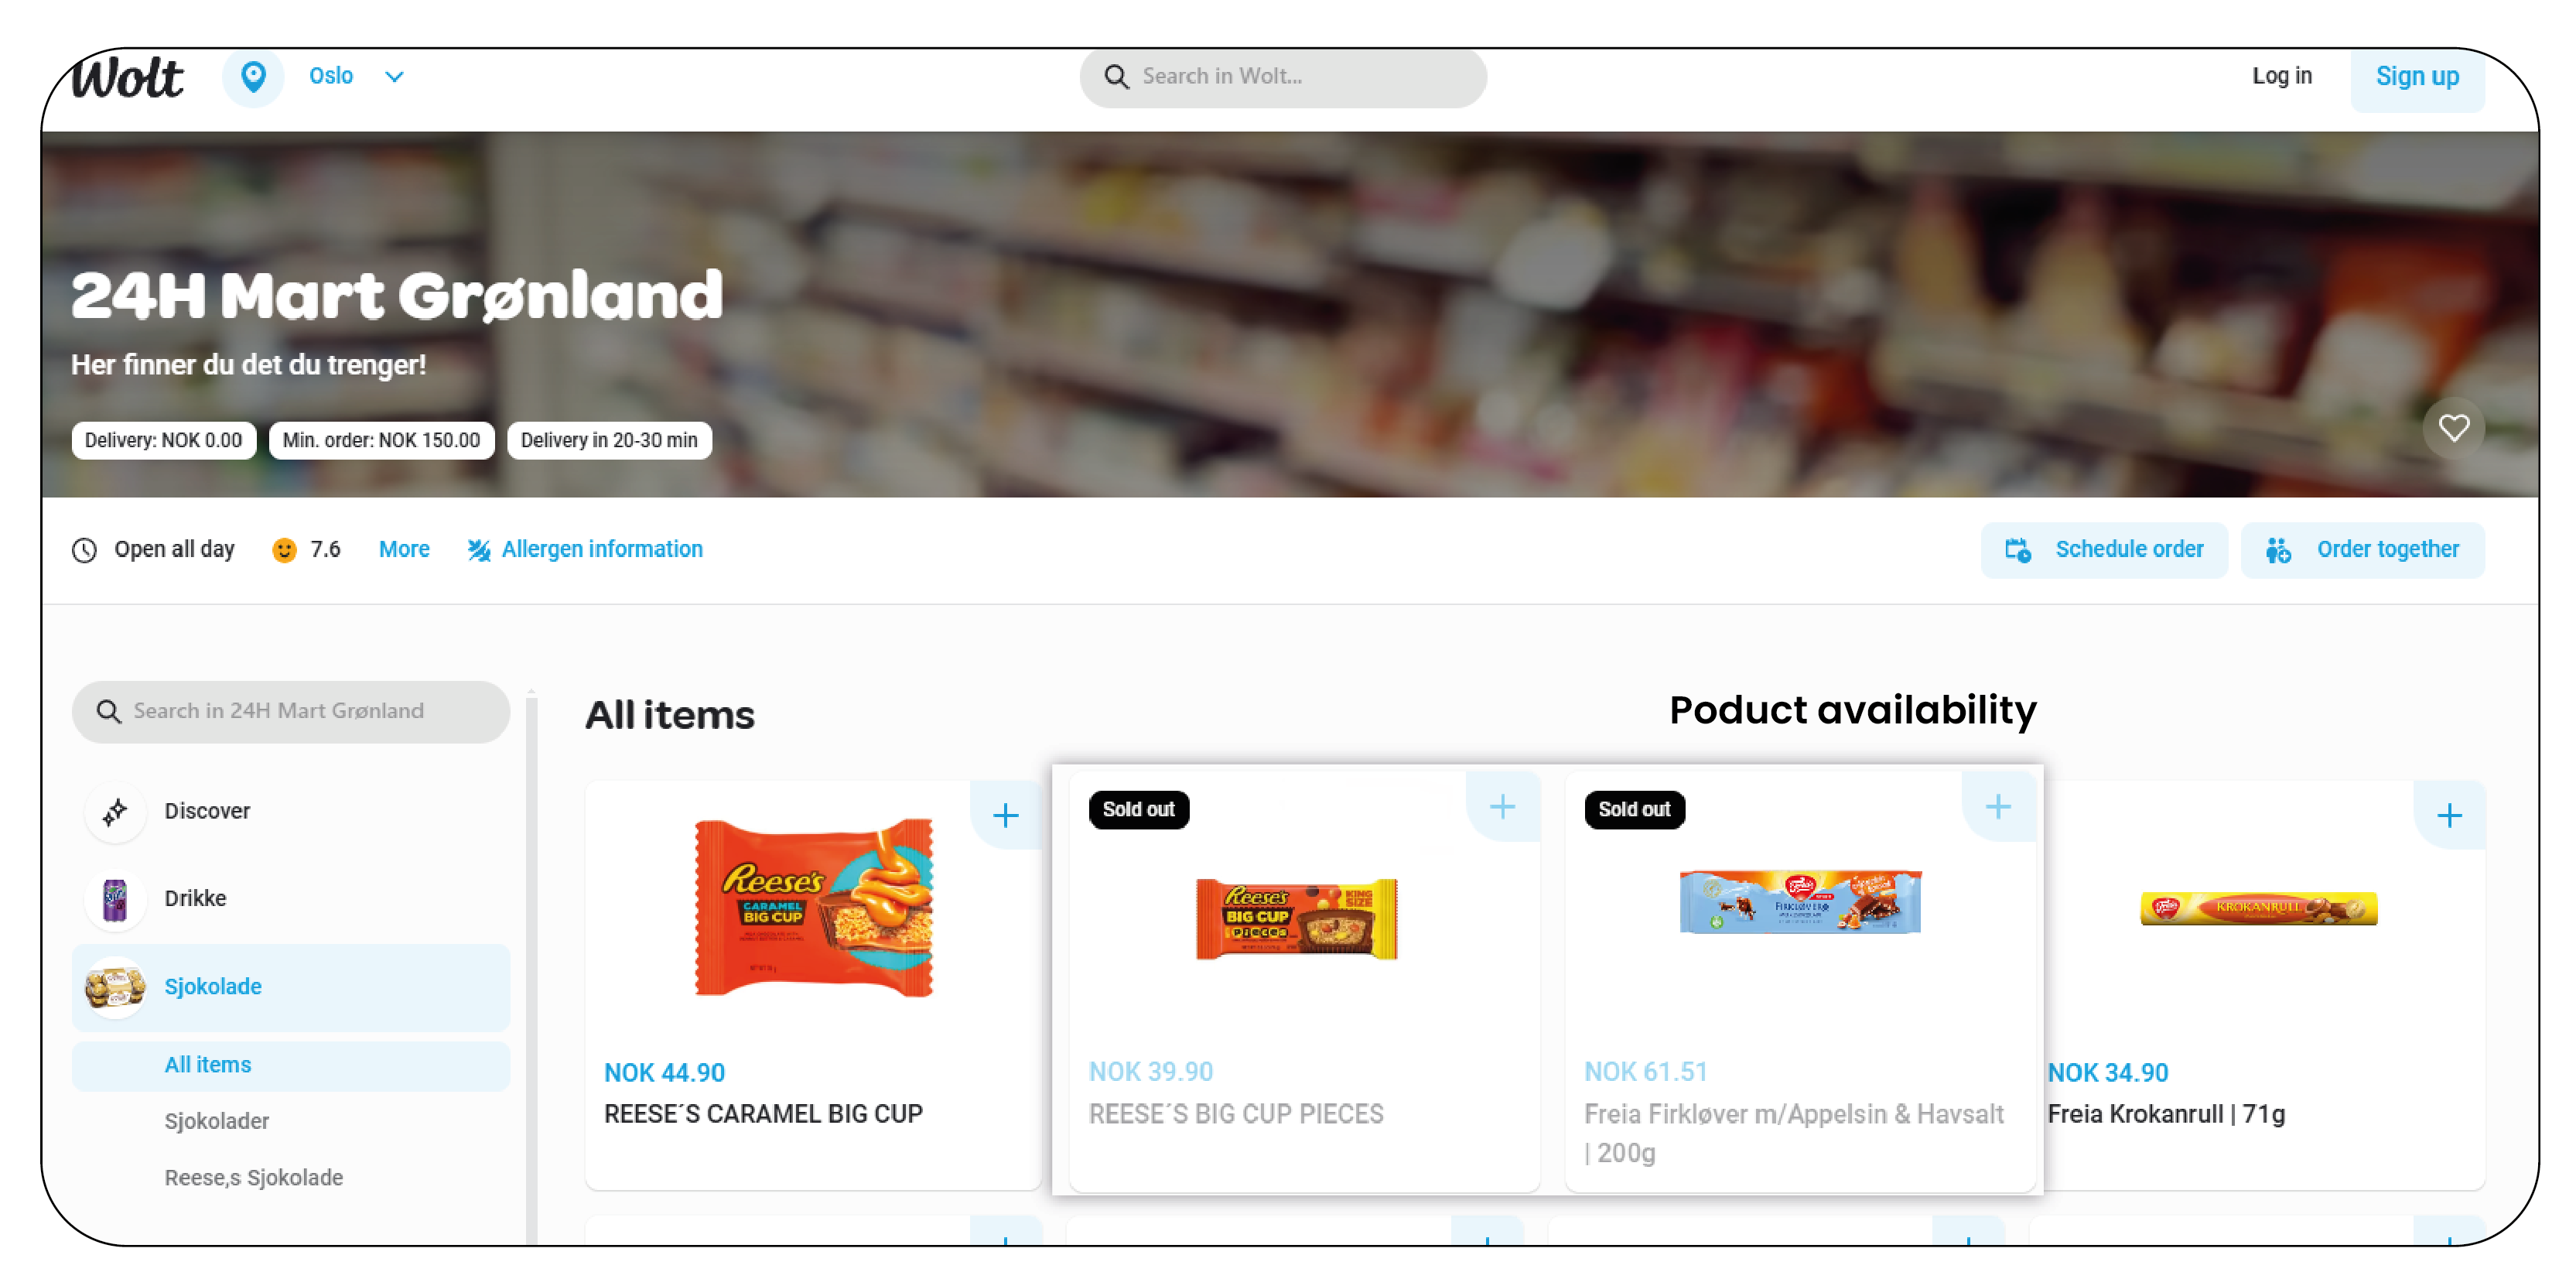Screen dimensions: 2576x1279
Task: Click the search magnifier icon
Action: (x=1114, y=76)
